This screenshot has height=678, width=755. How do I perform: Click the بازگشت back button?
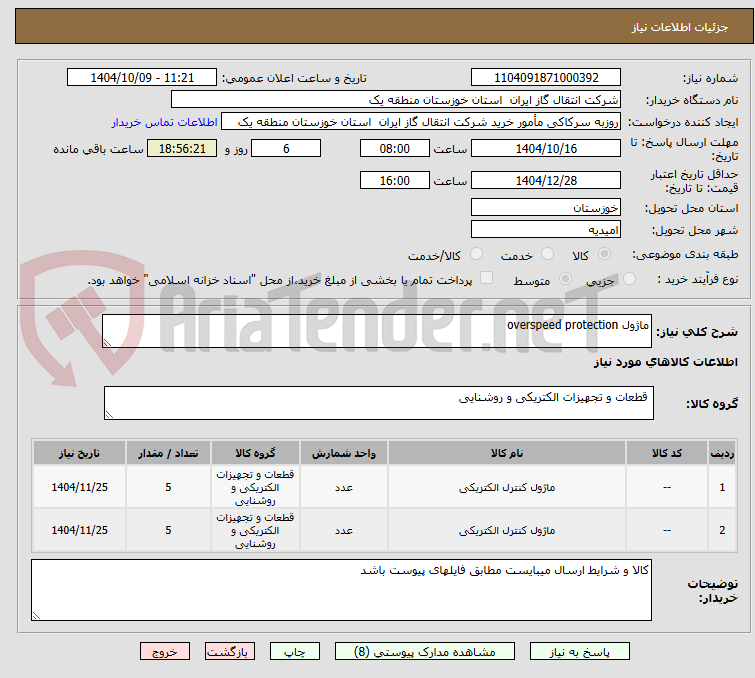[230, 652]
